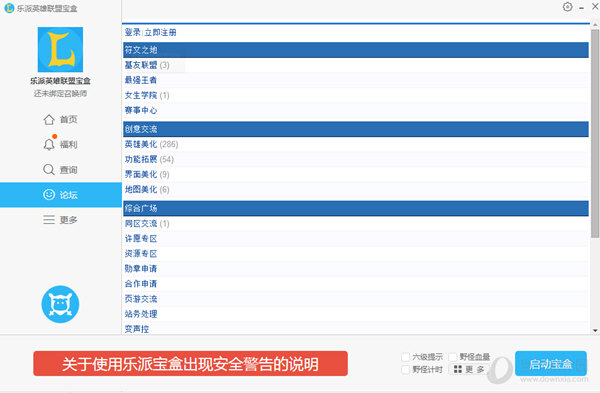Enable the 野怪血量 checkbox
The height and width of the screenshot is (393, 600).
tap(453, 357)
